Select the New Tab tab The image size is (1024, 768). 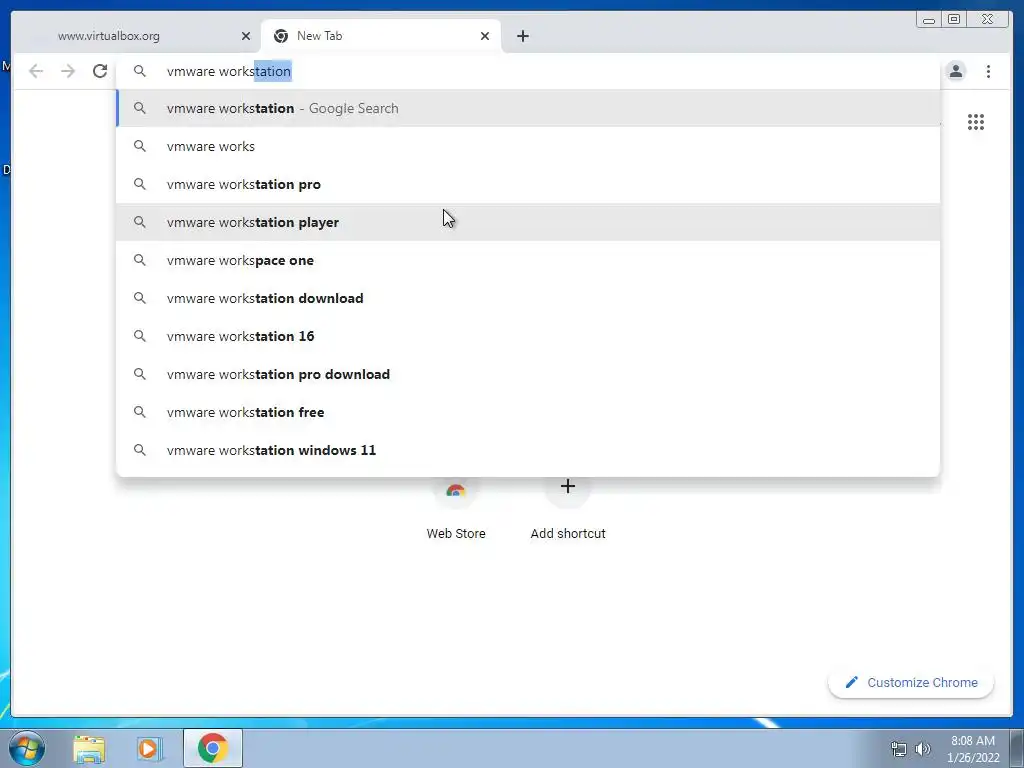pos(381,36)
